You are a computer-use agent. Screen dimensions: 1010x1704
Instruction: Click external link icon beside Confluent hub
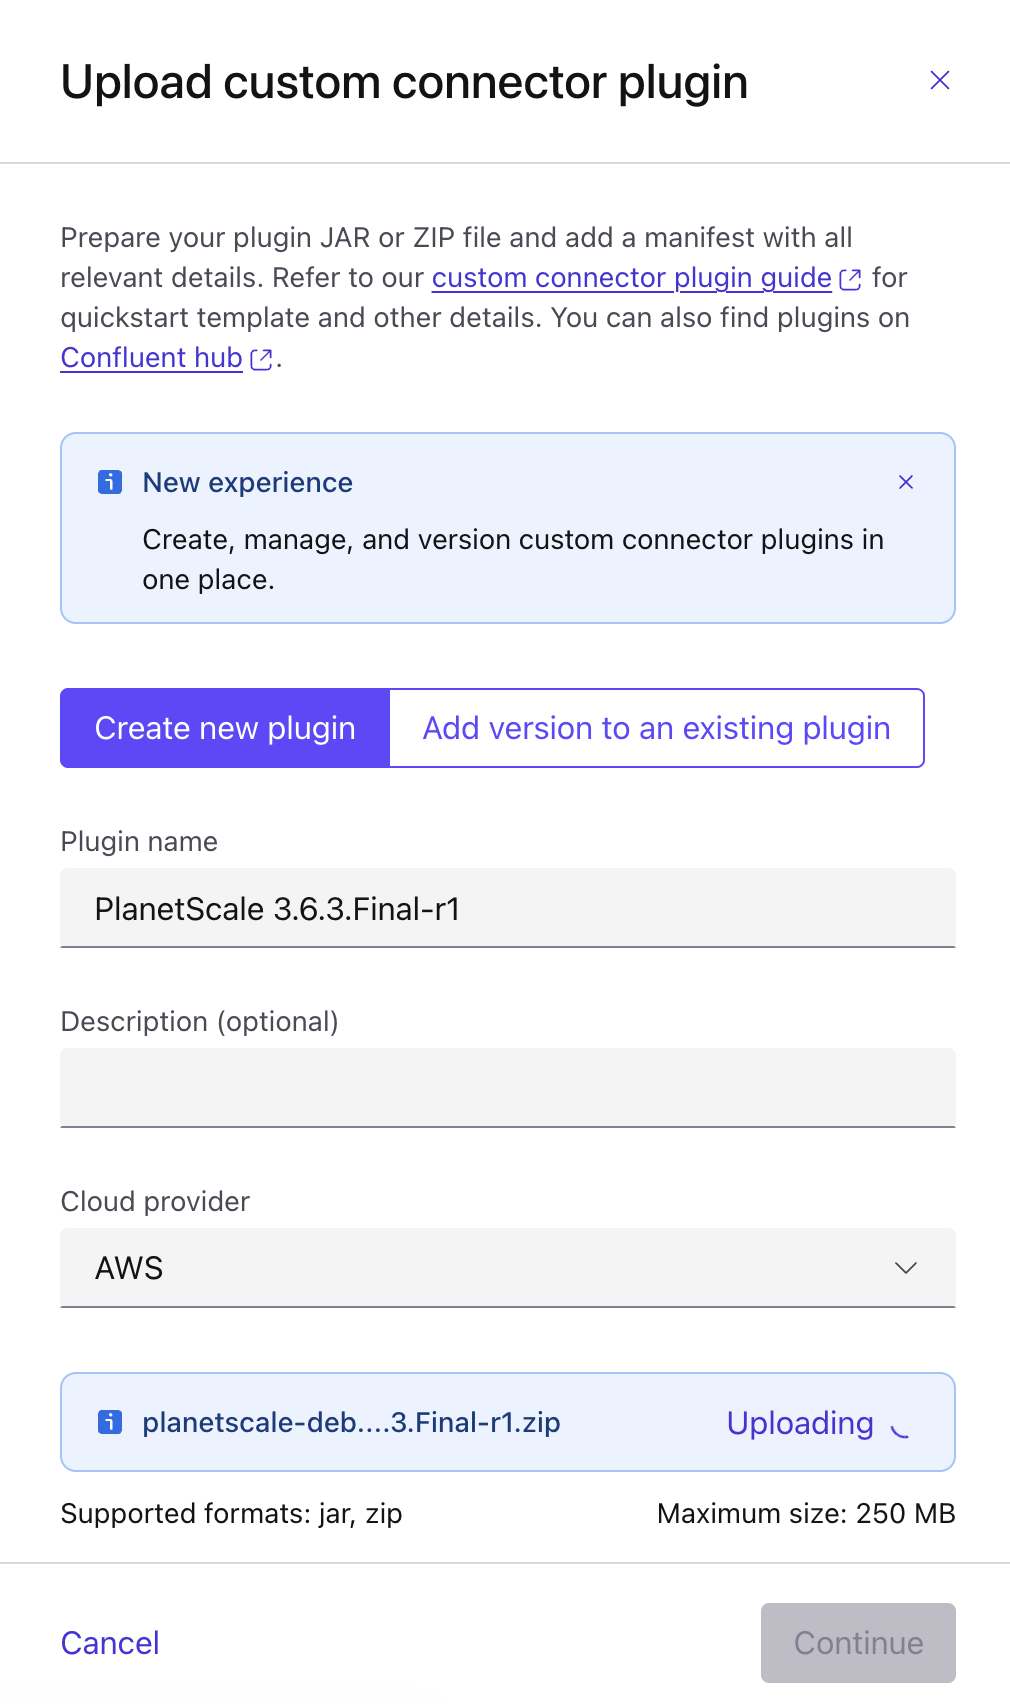point(261,359)
